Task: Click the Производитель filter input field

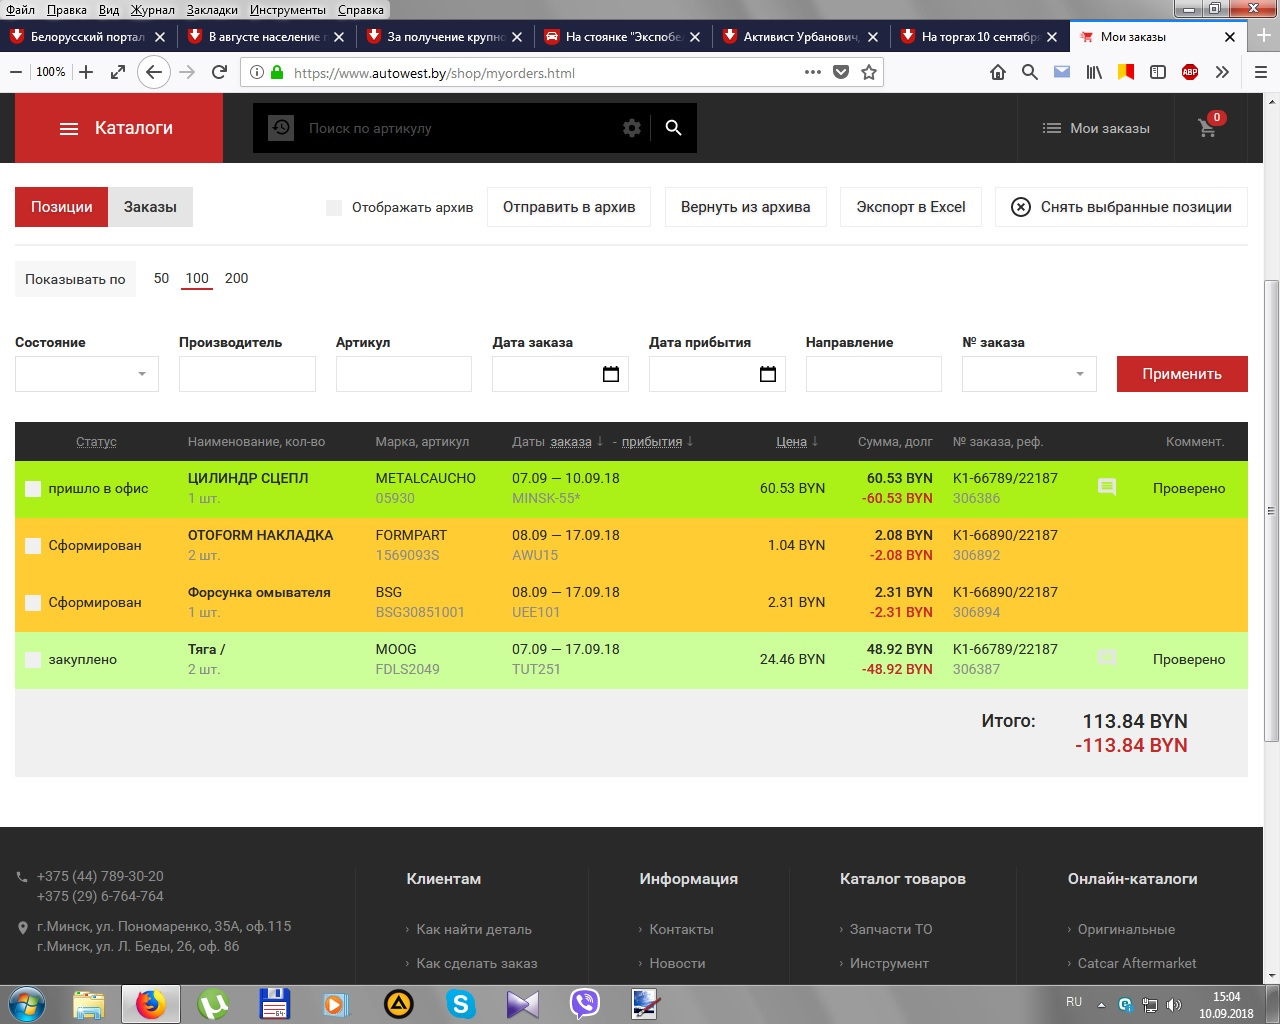Action: click(247, 374)
